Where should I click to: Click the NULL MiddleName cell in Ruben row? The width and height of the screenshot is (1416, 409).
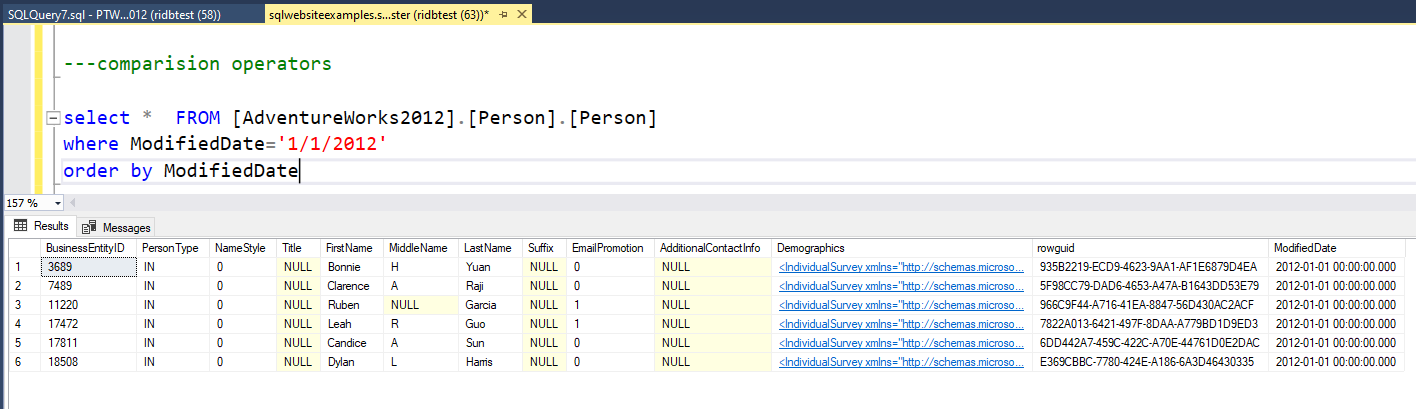421,304
